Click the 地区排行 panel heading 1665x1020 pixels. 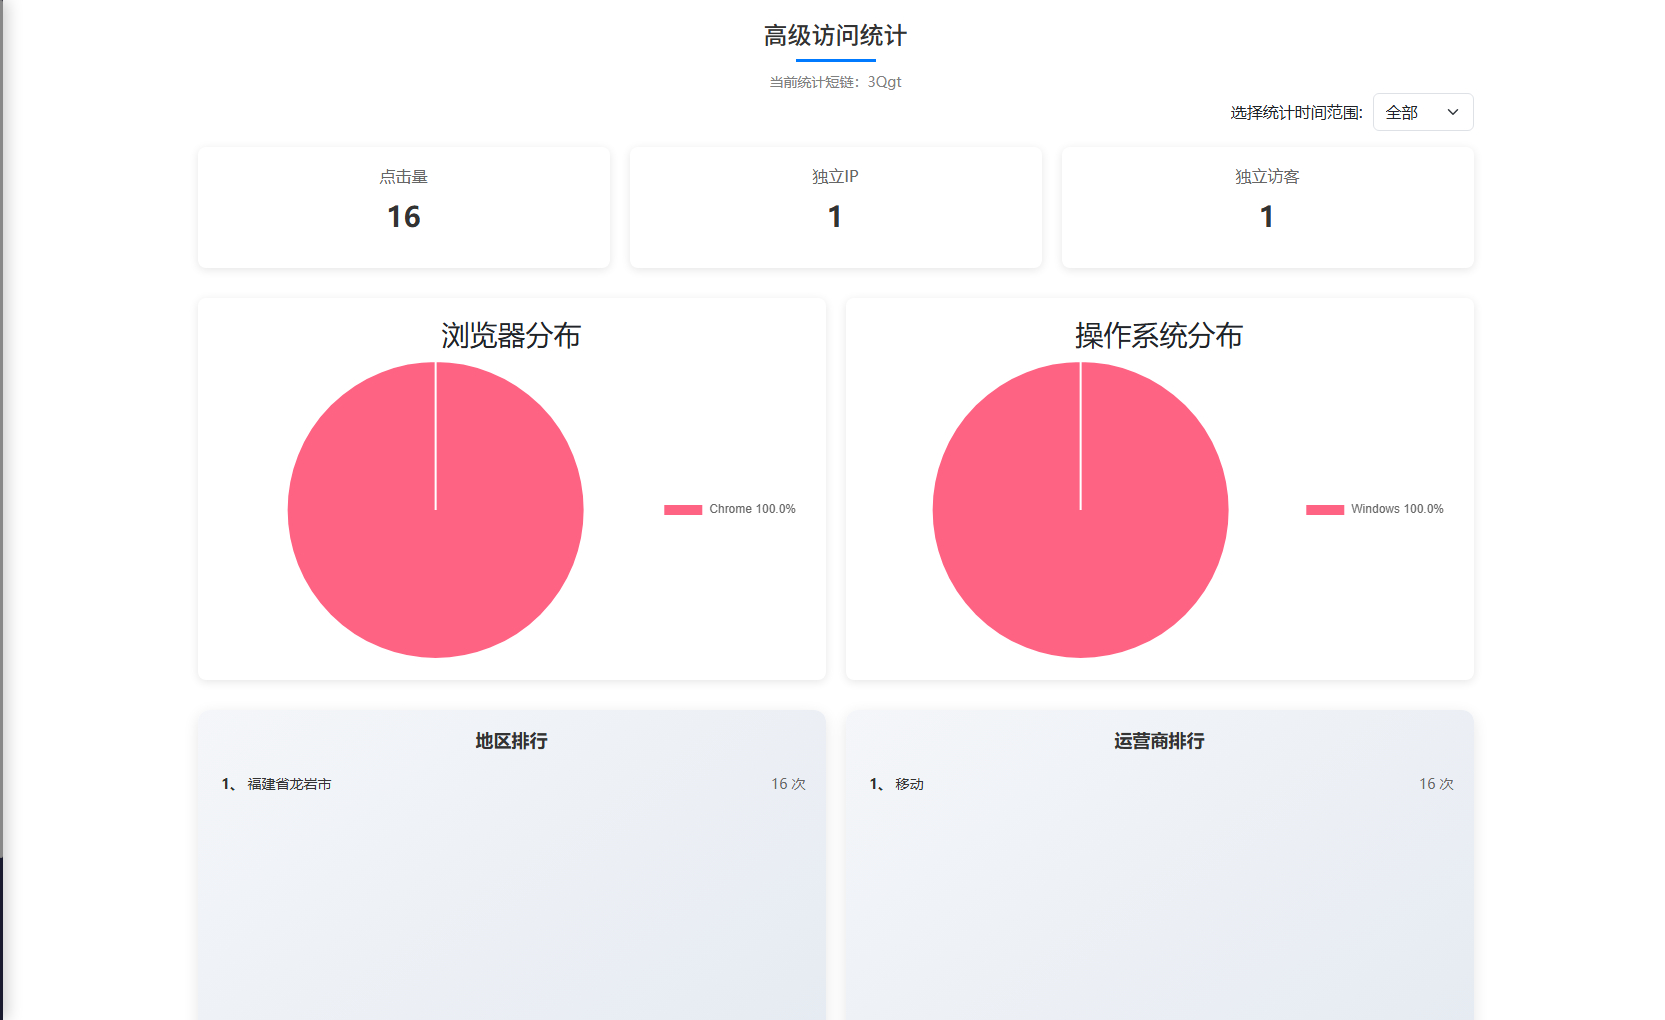(x=511, y=741)
